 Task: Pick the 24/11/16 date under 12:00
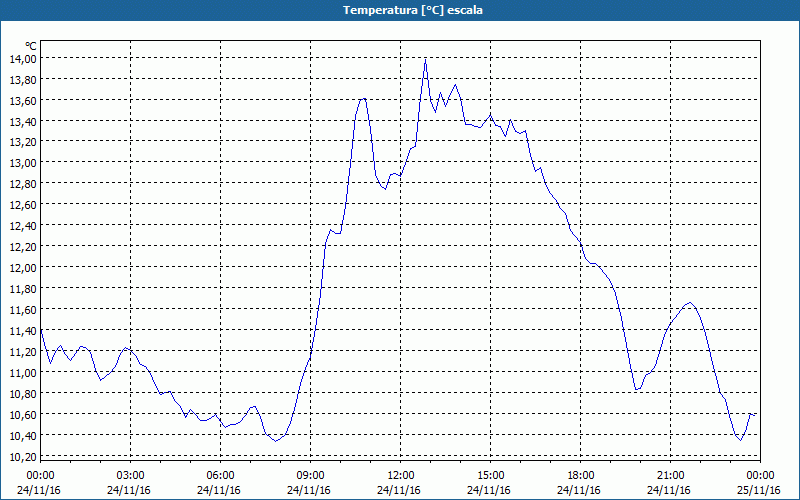(x=399, y=490)
